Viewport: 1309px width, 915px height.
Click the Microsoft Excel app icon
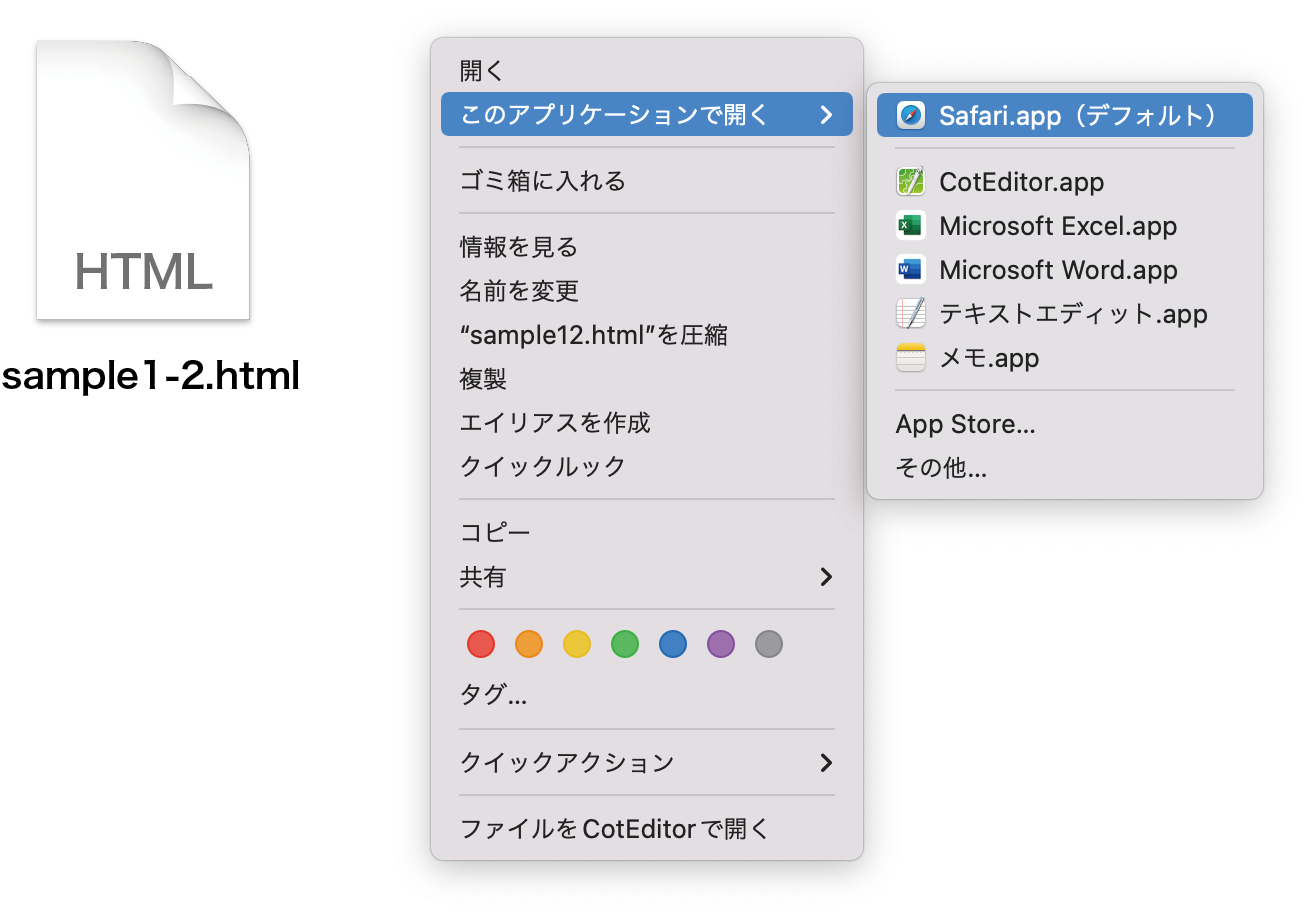(x=911, y=226)
